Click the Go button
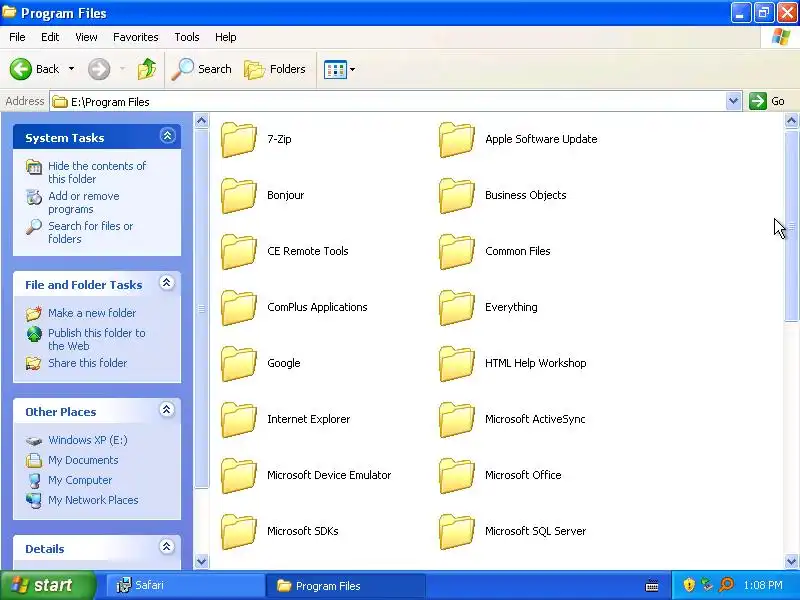800x600 pixels. coord(767,102)
